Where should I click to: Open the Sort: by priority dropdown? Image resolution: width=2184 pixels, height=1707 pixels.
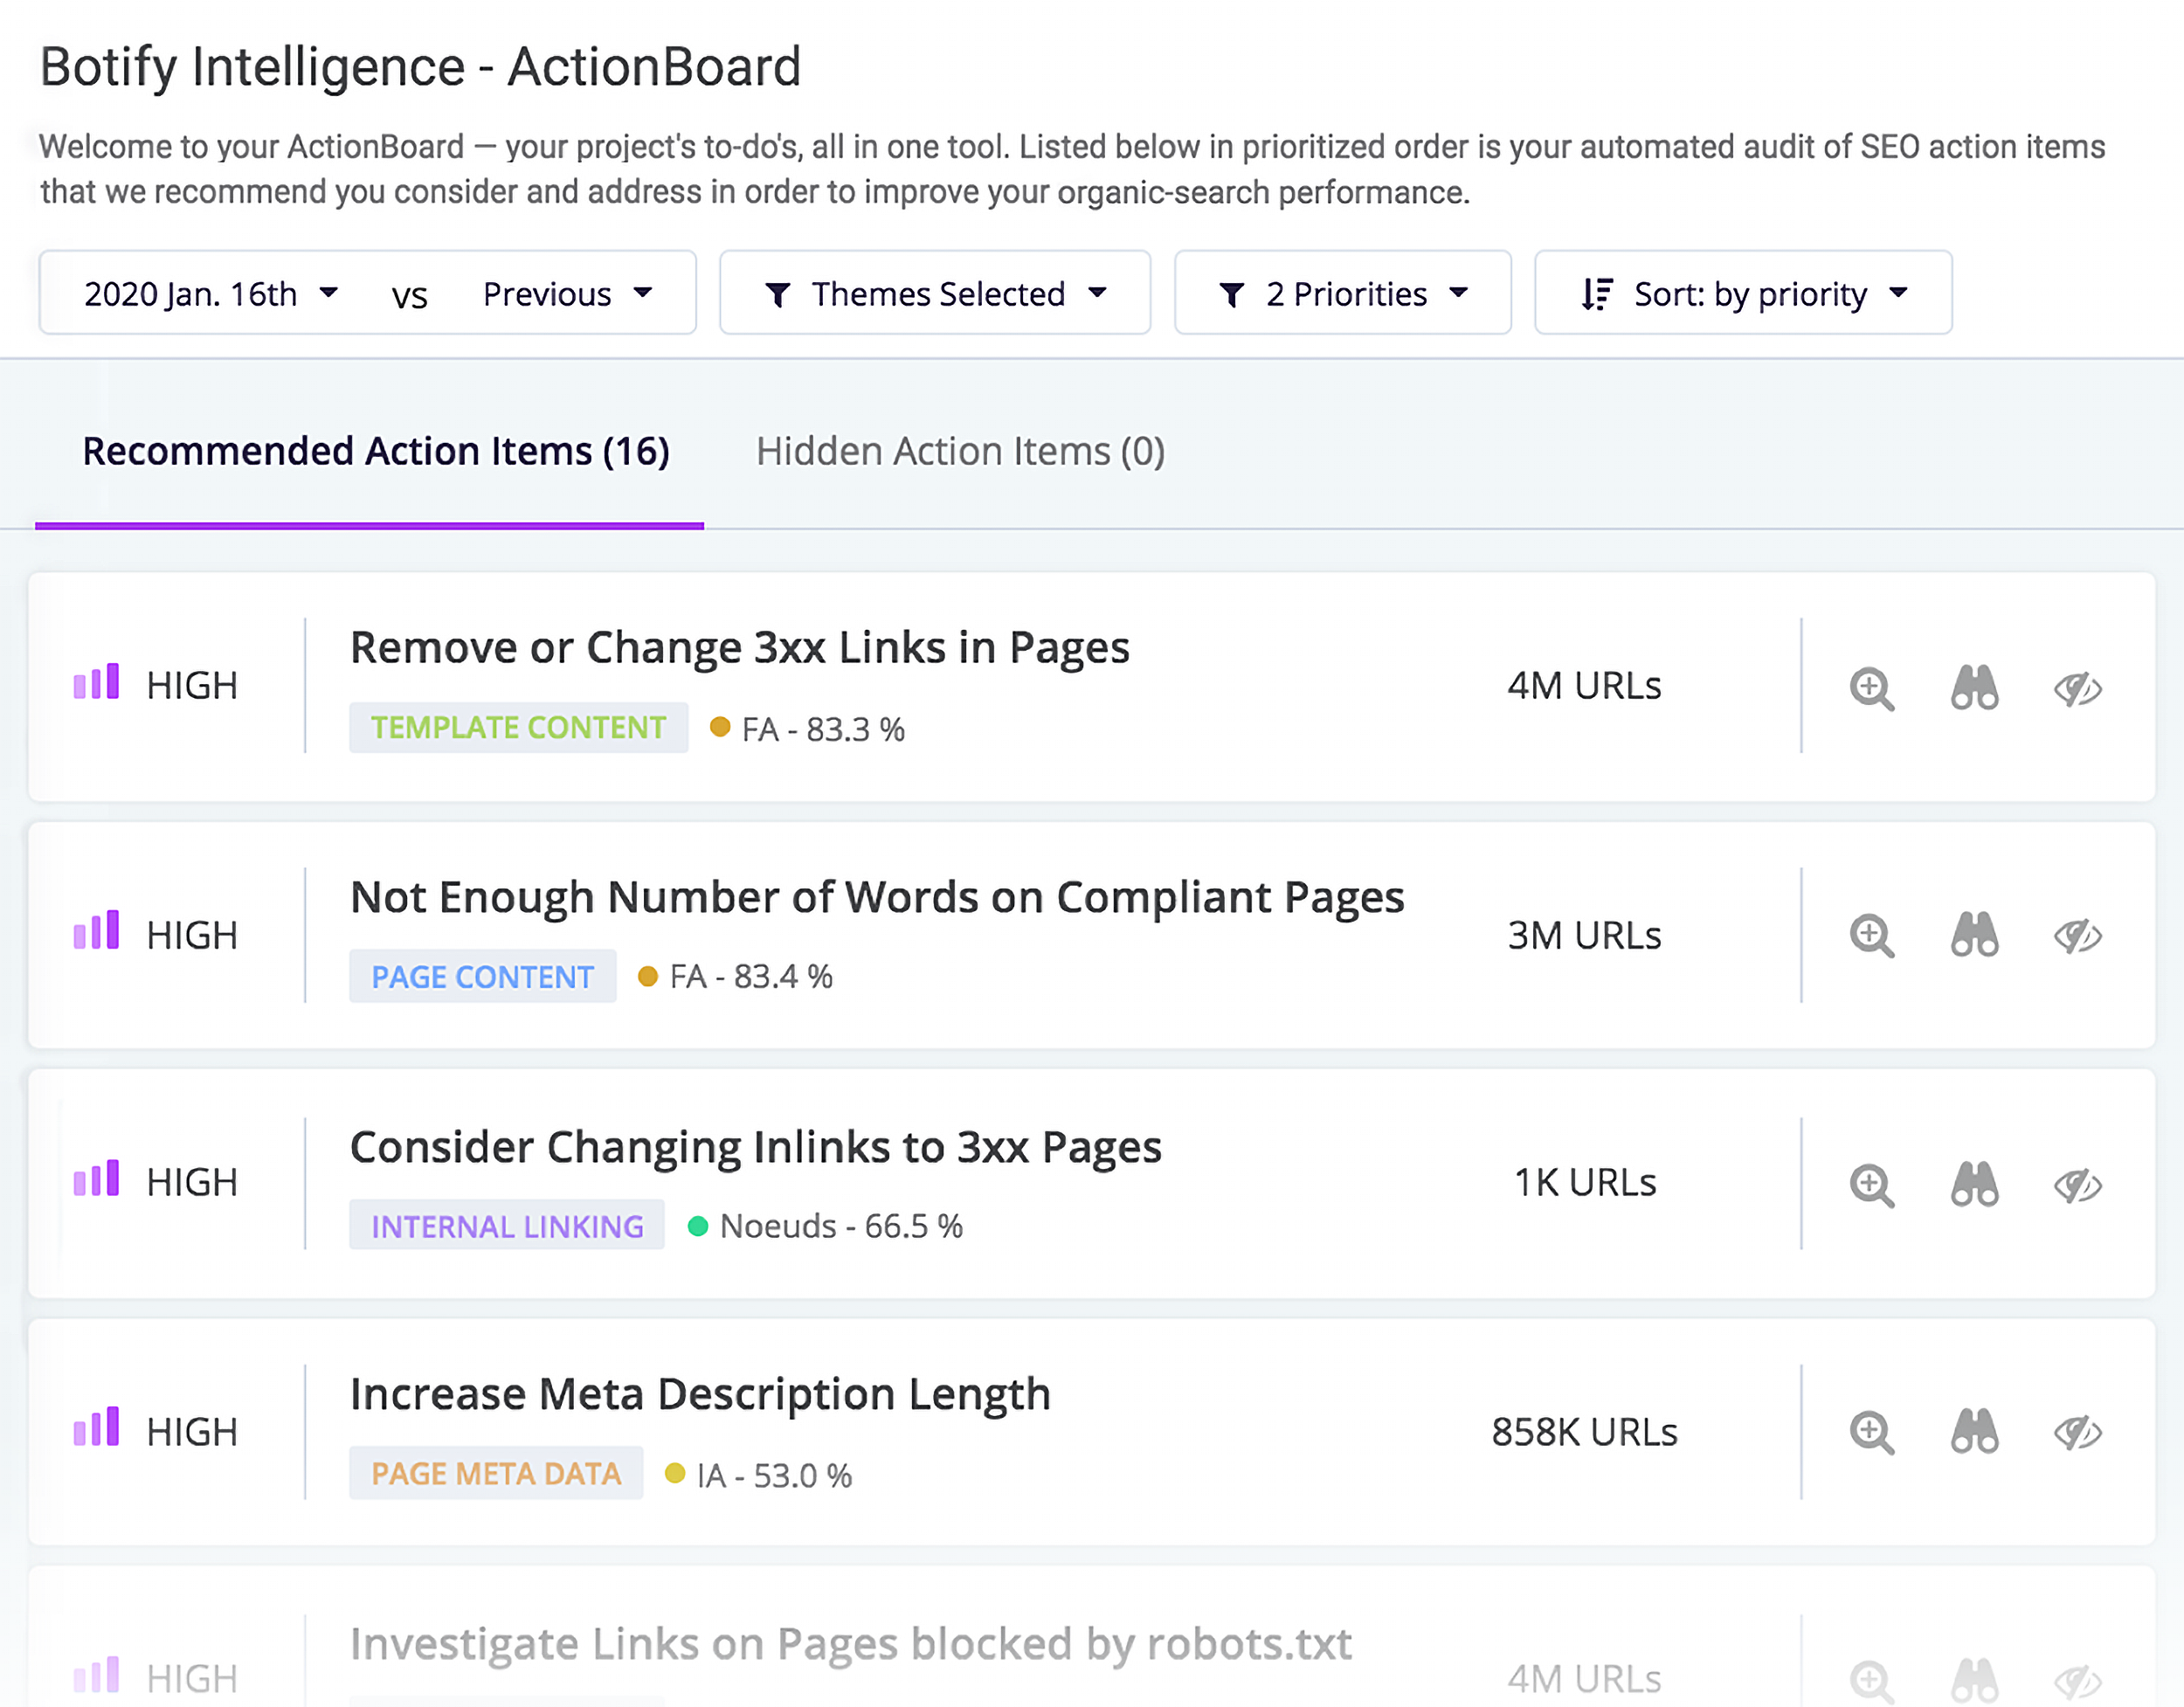point(1743,293)
